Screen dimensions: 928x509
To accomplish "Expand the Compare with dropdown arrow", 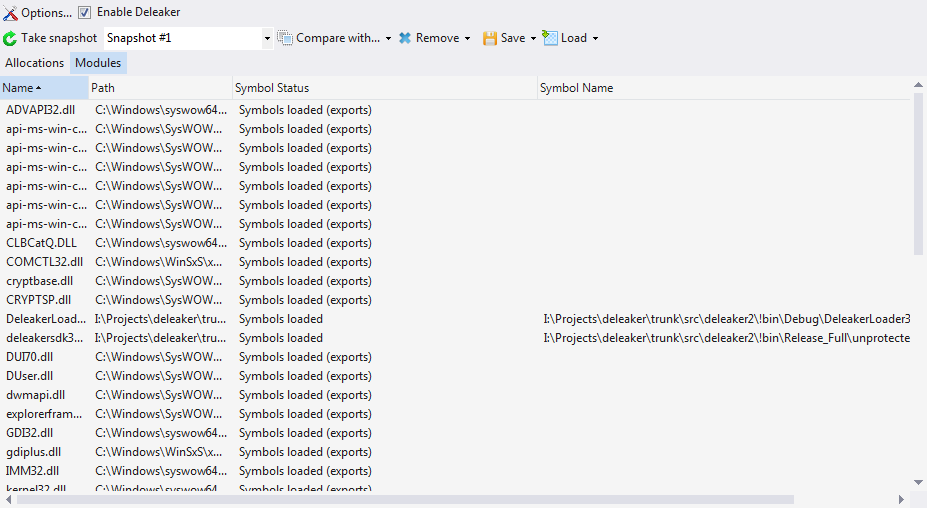I will click(388, 38).
